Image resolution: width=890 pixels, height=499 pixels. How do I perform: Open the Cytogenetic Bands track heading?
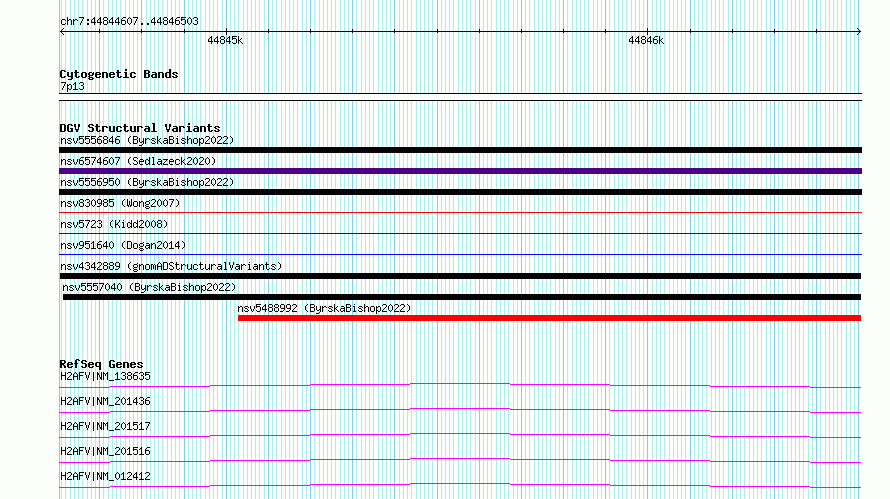(x=119, y=74)
